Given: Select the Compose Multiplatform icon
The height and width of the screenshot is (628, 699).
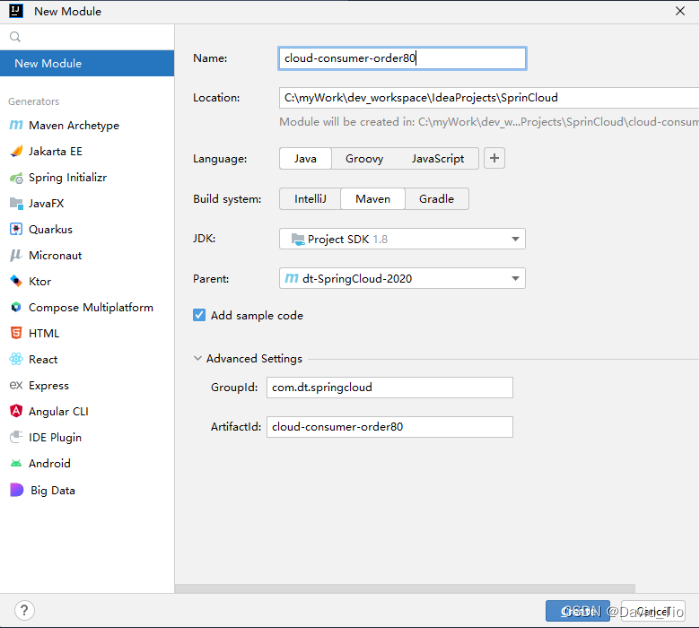Looking at the screenshot, I should pos(16,307).
